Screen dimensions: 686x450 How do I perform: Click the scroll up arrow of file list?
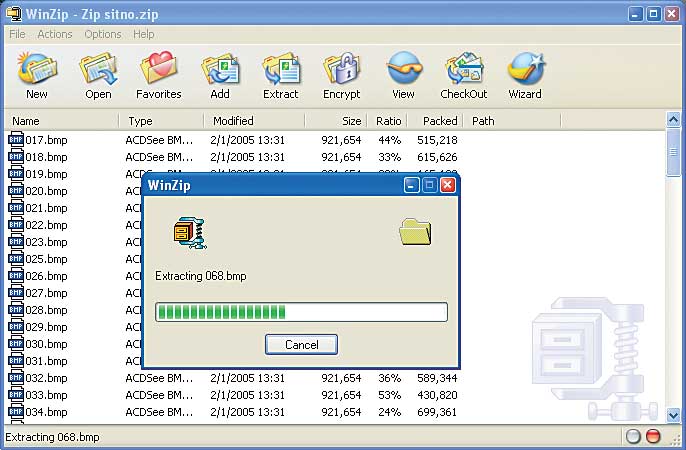pos(673,119)
